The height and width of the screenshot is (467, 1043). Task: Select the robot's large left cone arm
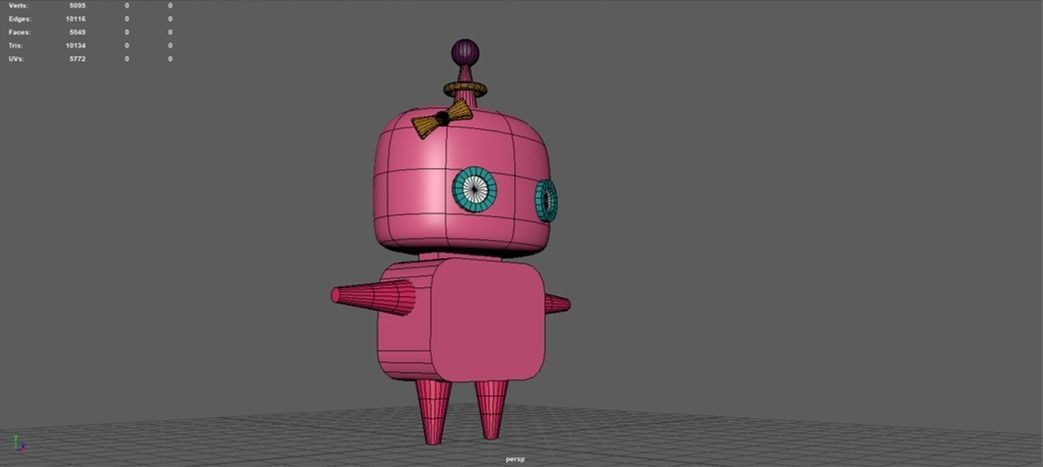373,297
